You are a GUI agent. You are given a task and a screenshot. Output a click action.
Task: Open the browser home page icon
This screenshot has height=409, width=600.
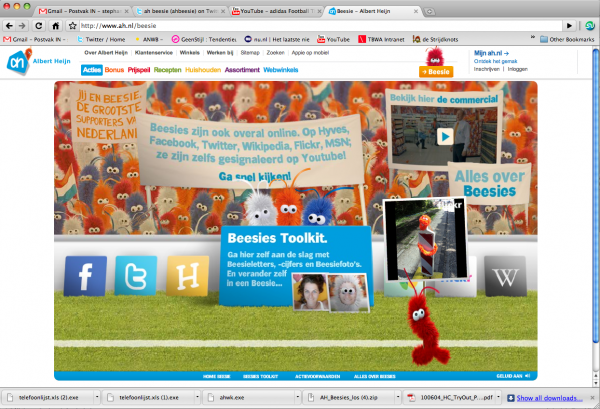coord(56,26)
